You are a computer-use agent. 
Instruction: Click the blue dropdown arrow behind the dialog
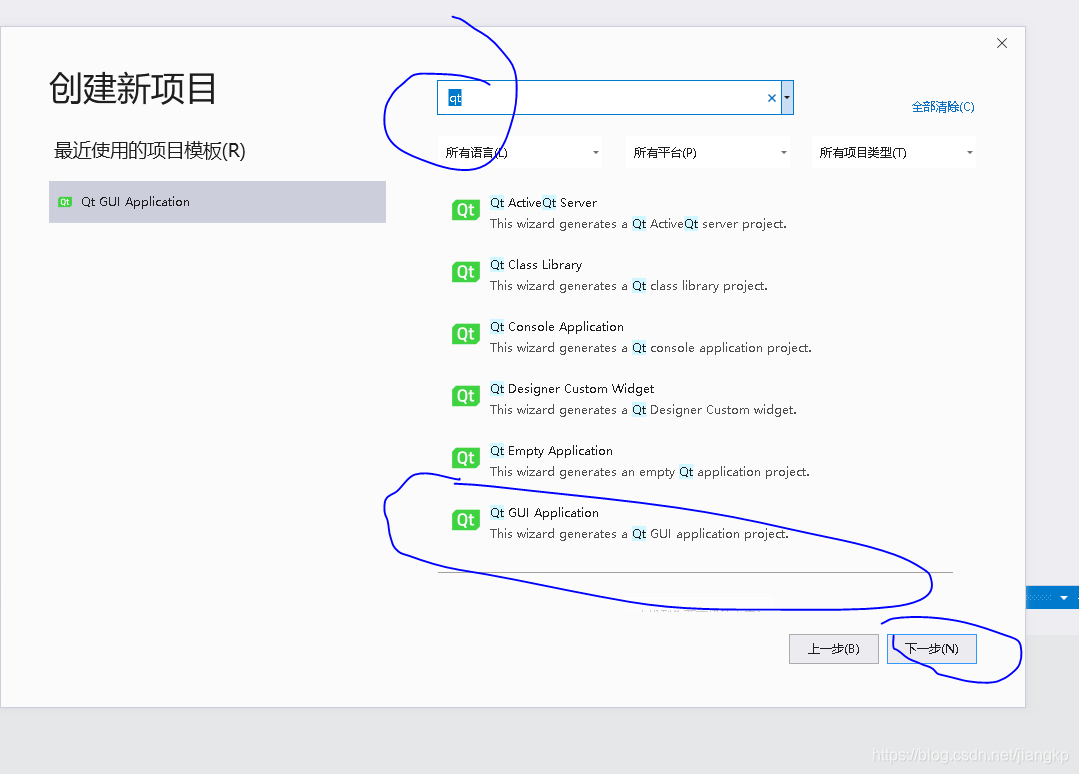pos(1064,598)
